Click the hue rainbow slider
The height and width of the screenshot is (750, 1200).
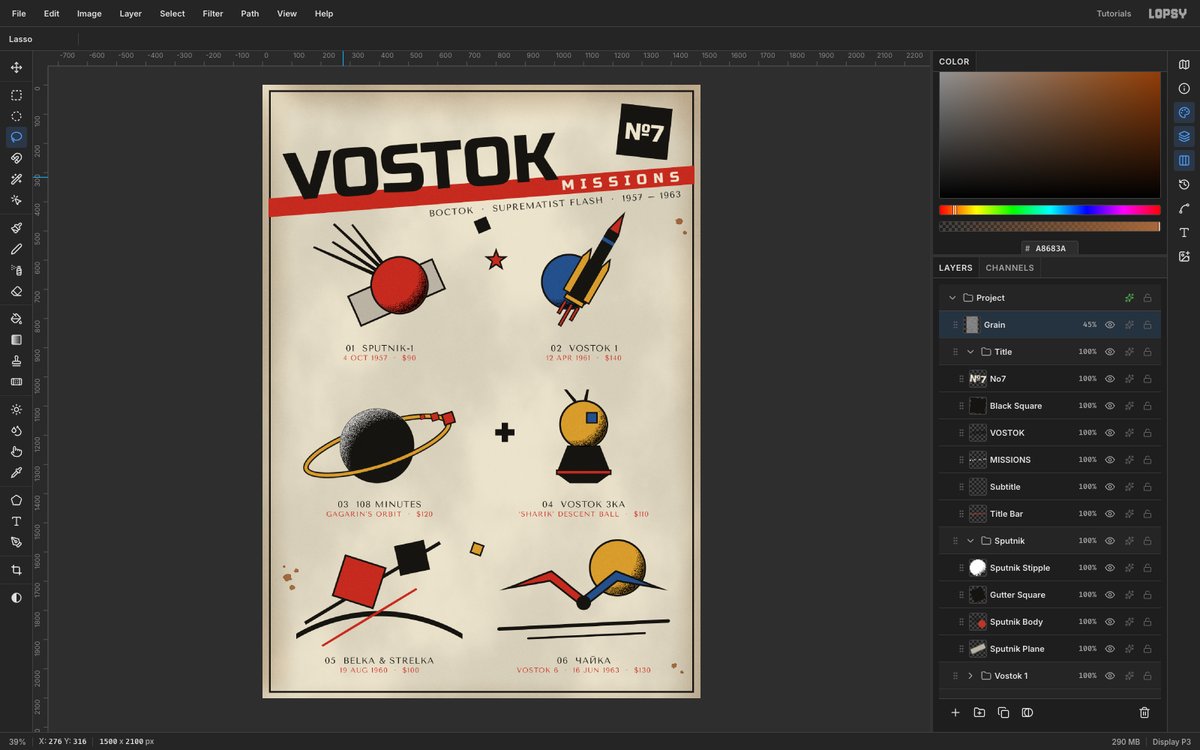pos(1049,210)
